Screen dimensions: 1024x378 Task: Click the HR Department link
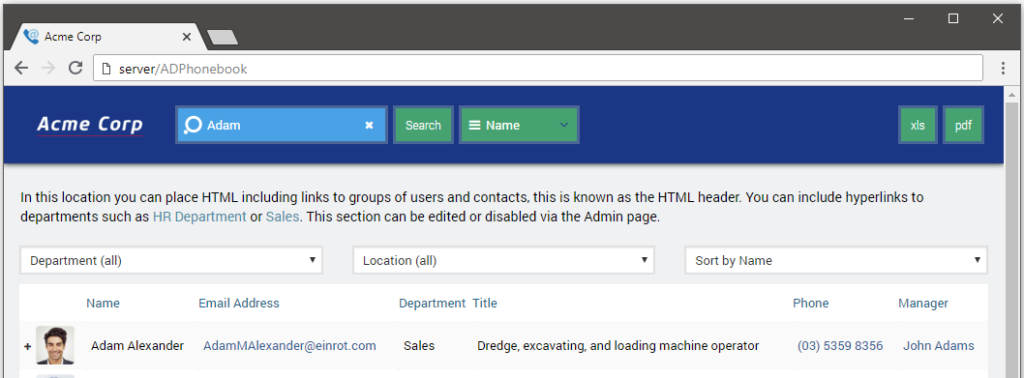(x=199, y=217)
